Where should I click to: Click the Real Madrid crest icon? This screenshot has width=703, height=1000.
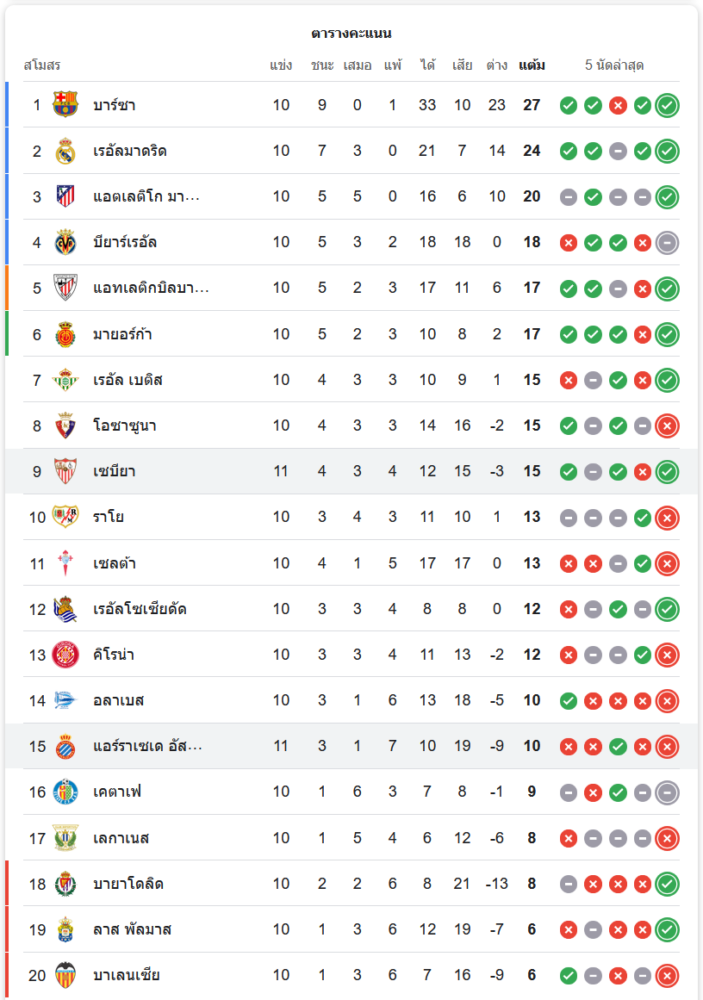pos(66,151)
